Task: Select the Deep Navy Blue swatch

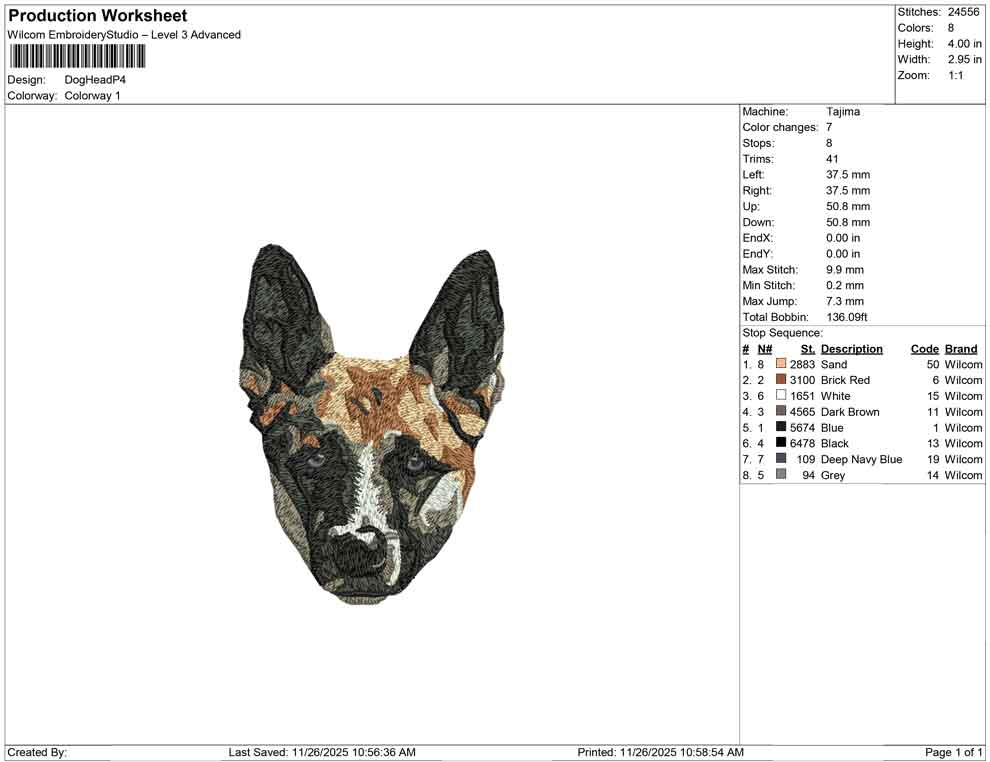Action: (x=780, y=459)
